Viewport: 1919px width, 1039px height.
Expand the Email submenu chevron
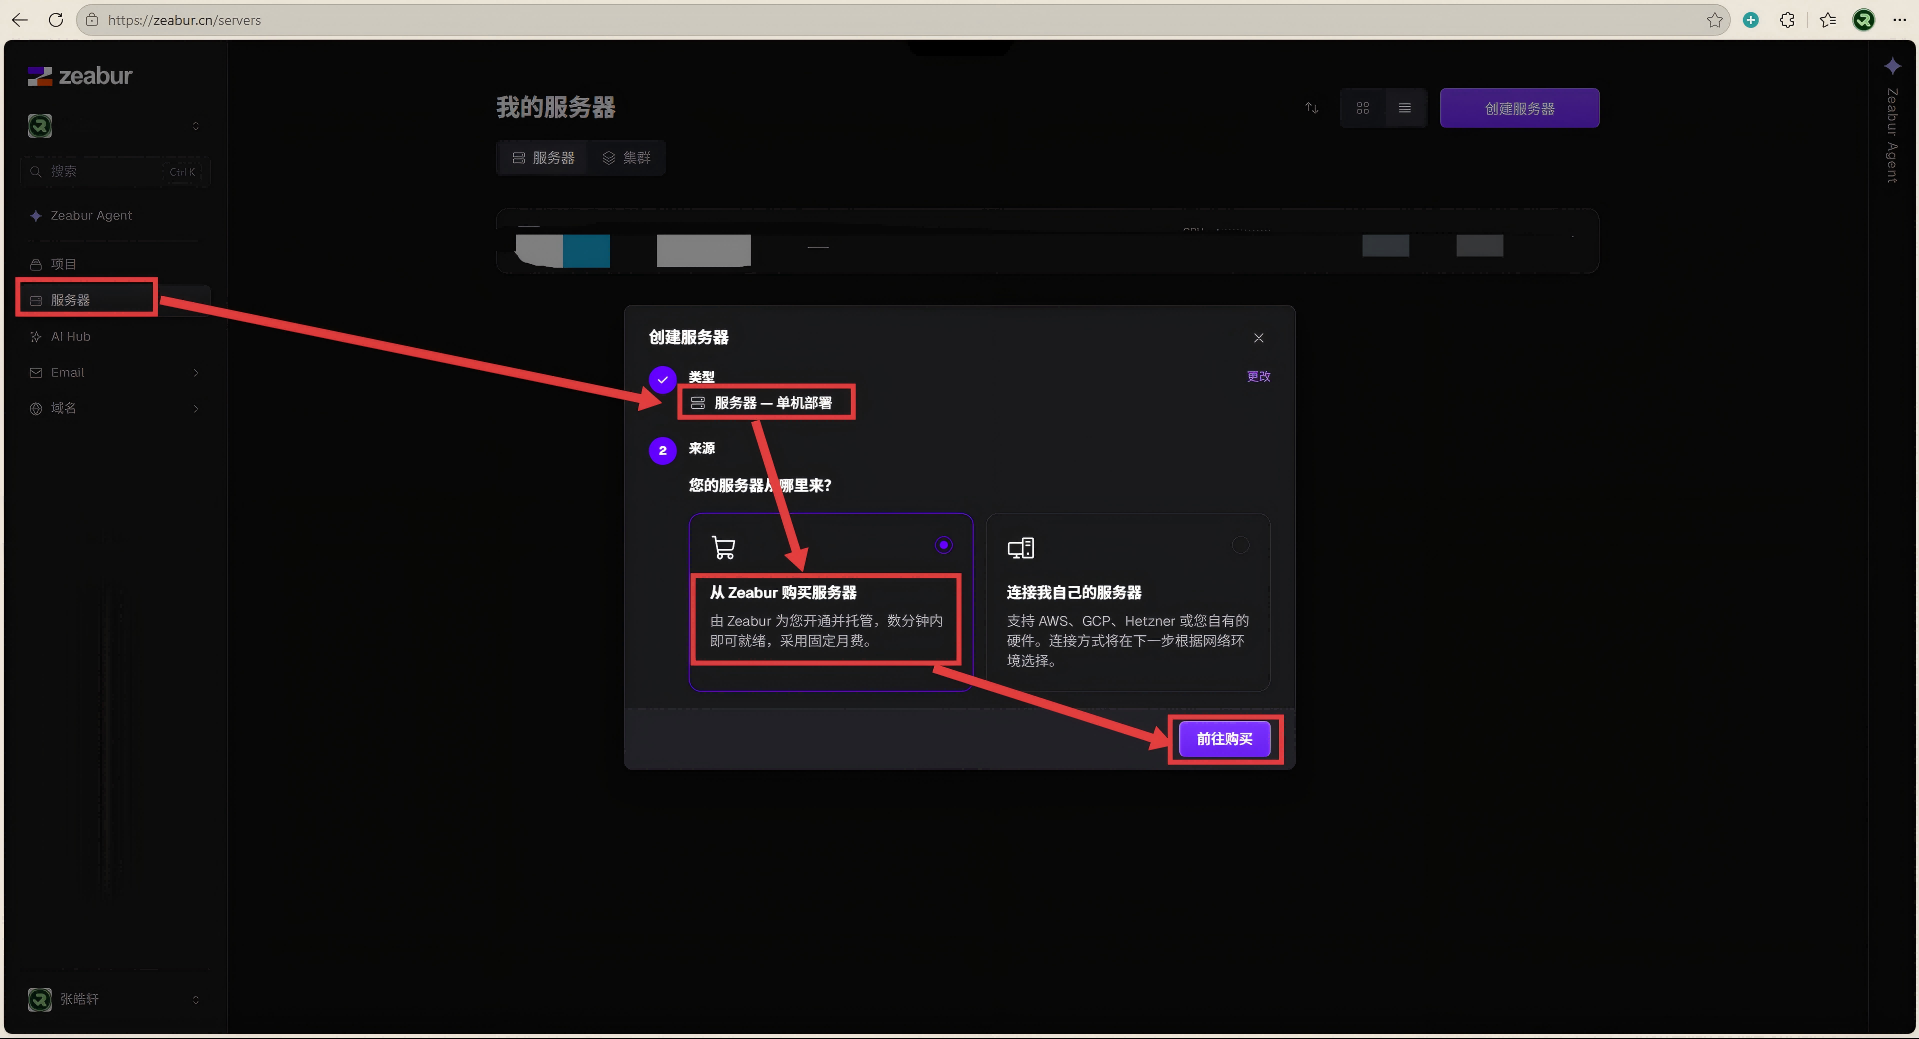[x=196, y=373]
